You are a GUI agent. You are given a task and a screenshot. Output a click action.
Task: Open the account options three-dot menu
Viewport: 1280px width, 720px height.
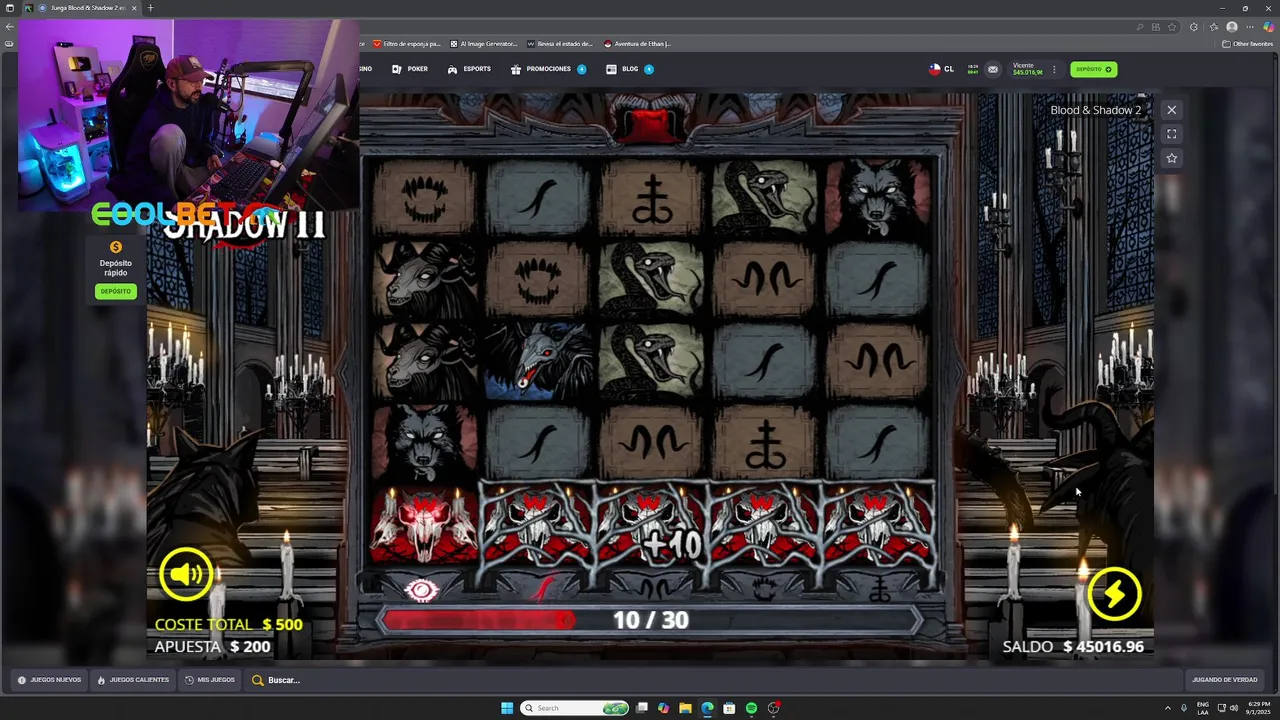pos(1053,69)
